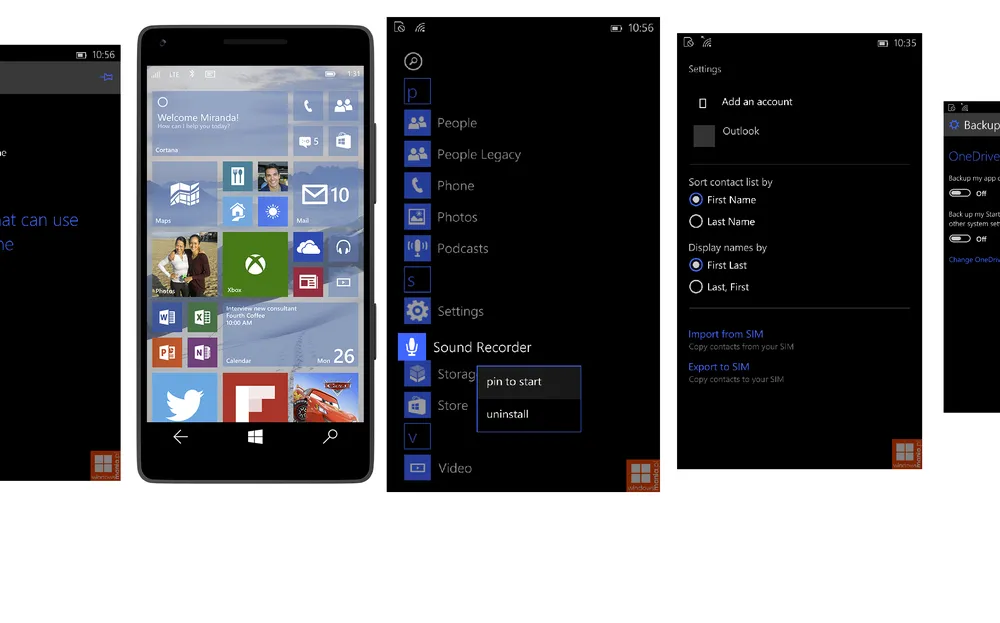
Task: Open the Xbox tile on Start screen
Action: point(255,265)
